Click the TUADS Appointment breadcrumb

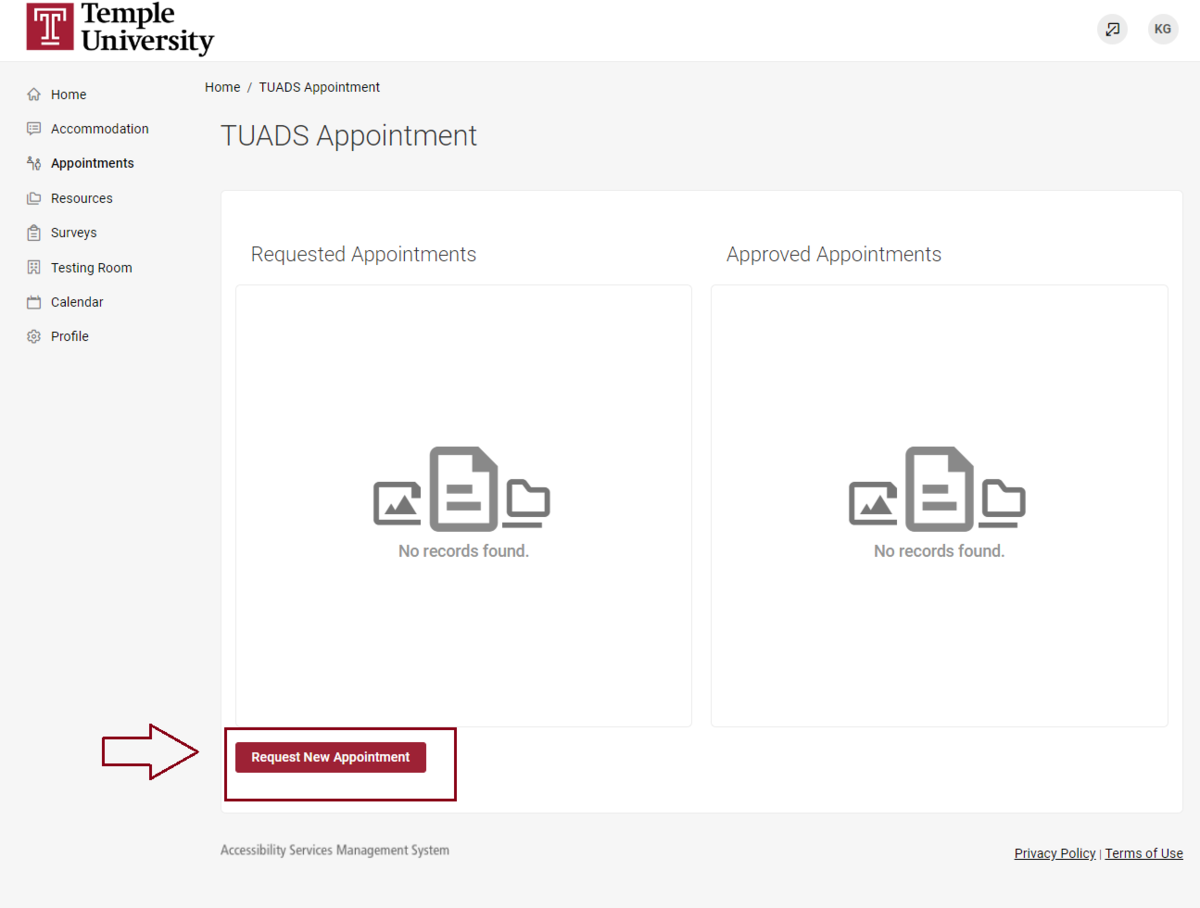319,87
